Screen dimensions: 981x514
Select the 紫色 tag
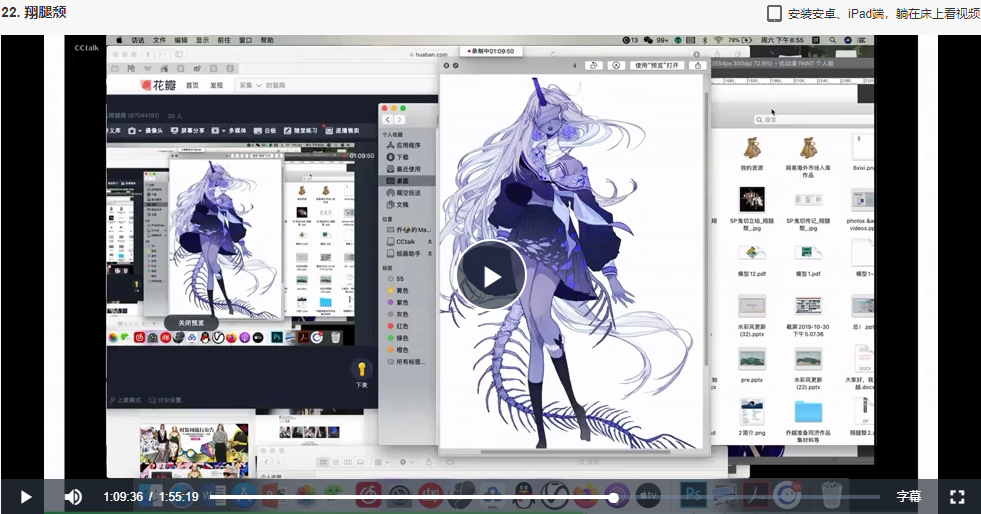click(x=402, y=303)
